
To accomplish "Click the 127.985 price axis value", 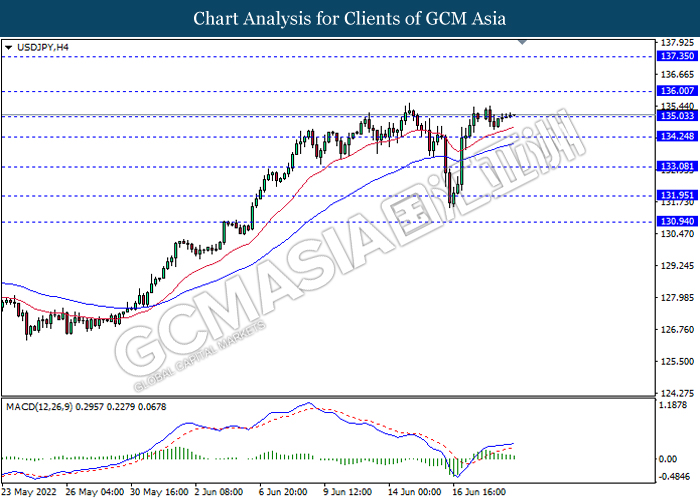I will click(x=677, y=298).
